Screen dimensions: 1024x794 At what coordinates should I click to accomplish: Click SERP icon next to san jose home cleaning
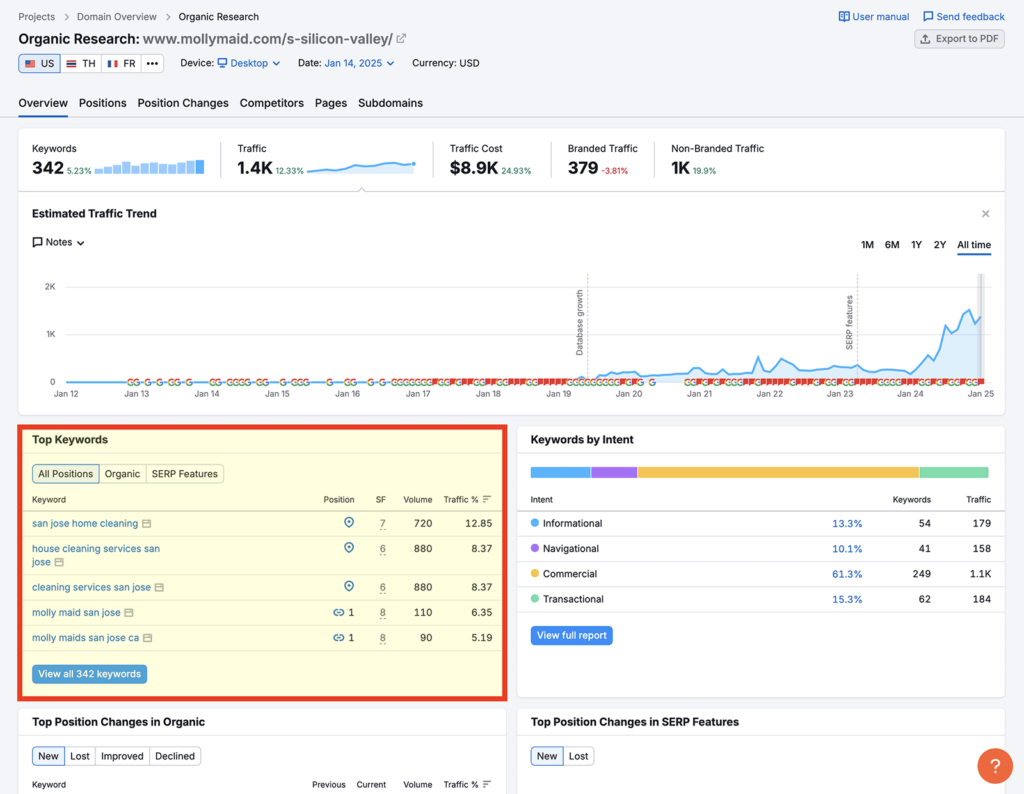tap(147, 524)
